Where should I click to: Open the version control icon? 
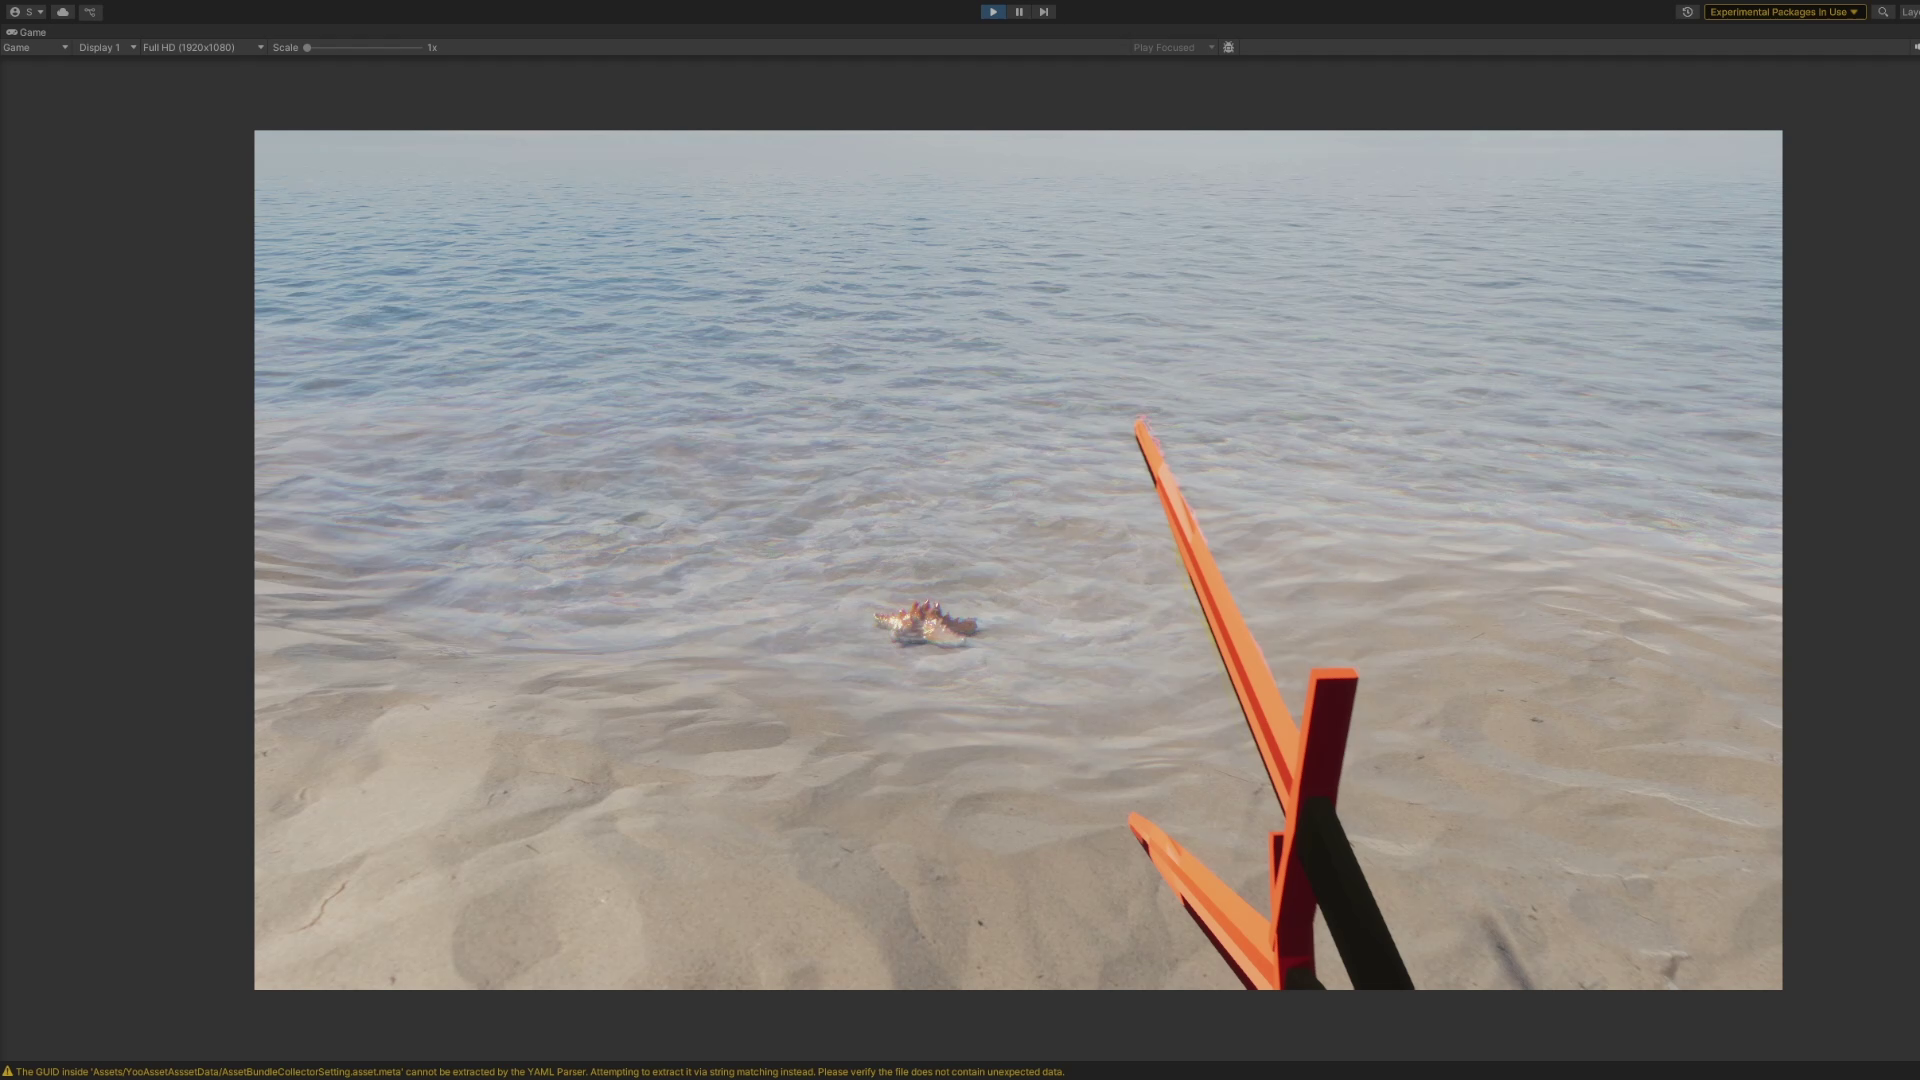tap(90, 12)
